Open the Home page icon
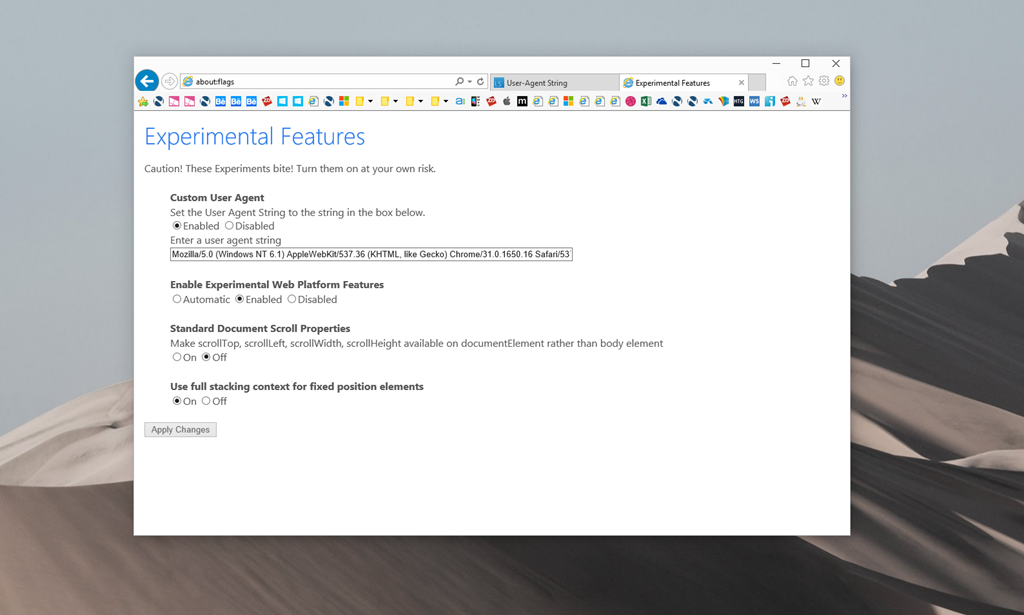The width and height of the screenshot is (1024, 615). pyautogui.click(x=792, y=81)
